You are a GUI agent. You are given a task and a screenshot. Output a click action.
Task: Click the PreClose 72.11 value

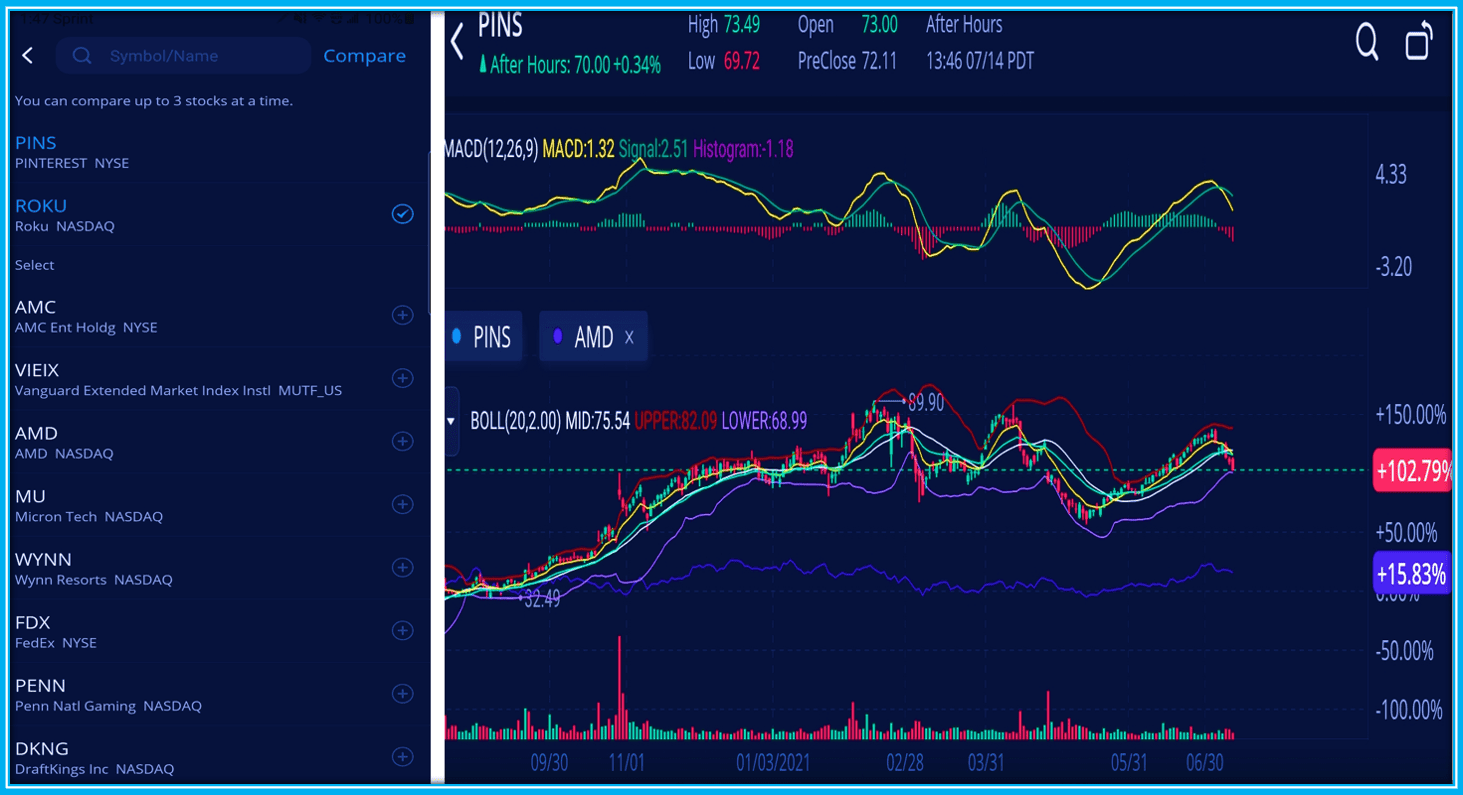coord(847,61)
